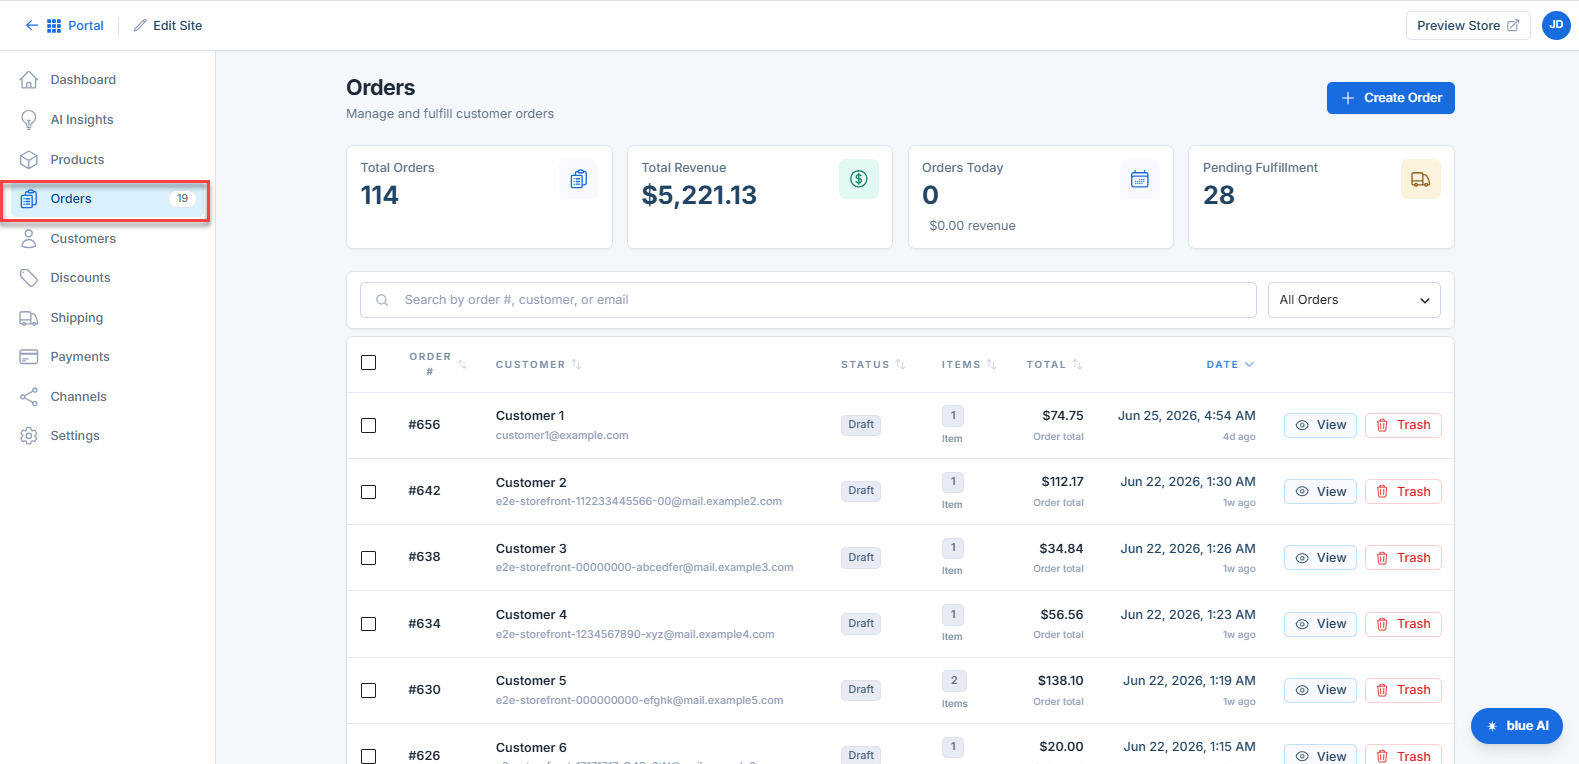Click customer1@example.com email
Viewport: 1579px width, 764px height.
pos(562,436)
